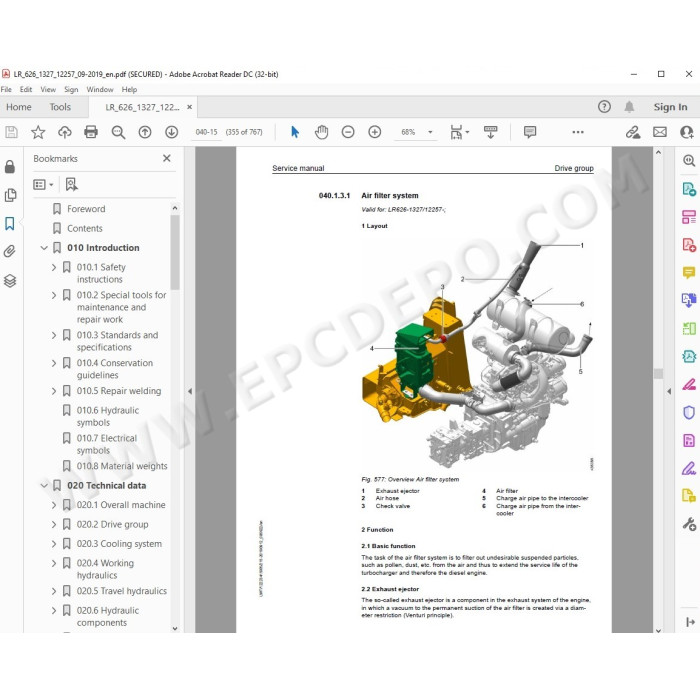Zoom in with plus icon

(375, 132)
